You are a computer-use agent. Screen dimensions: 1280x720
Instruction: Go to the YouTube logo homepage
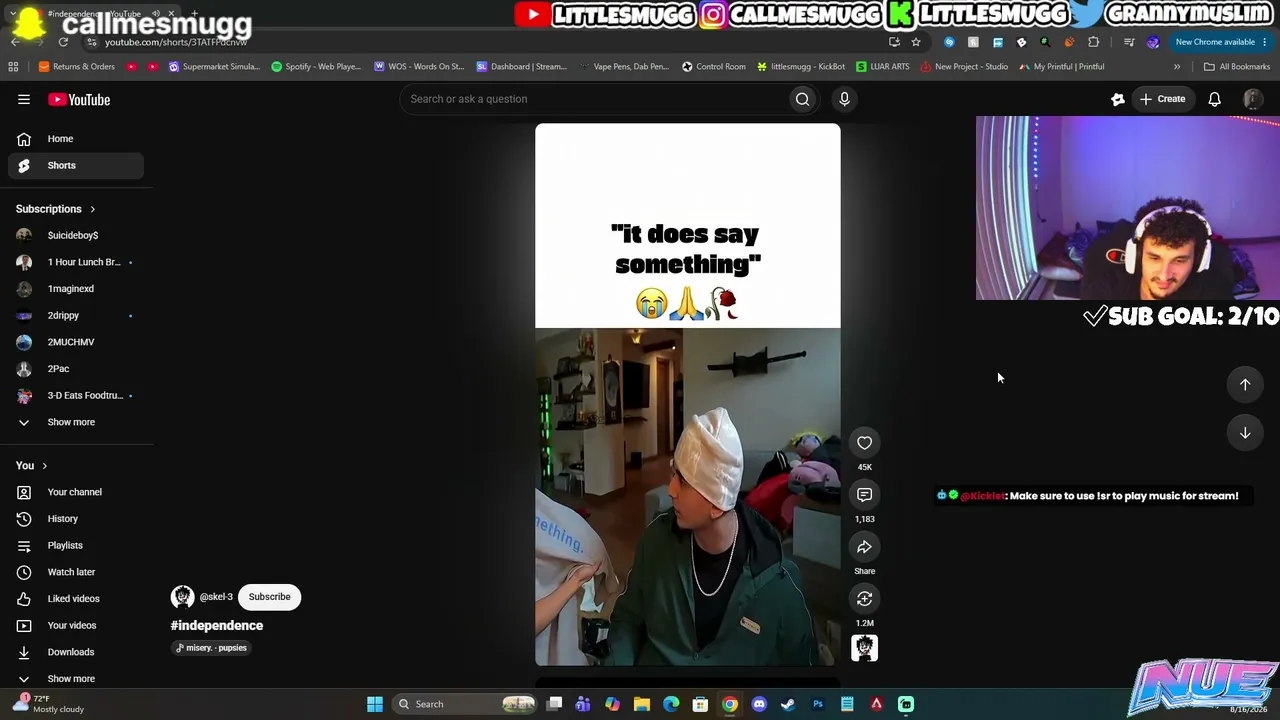(79, 99)
